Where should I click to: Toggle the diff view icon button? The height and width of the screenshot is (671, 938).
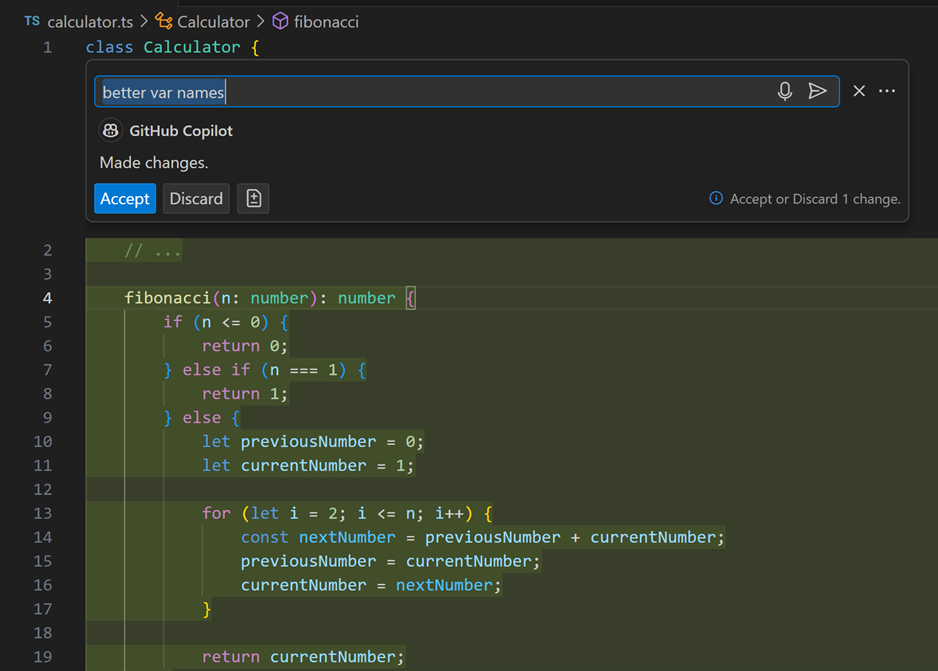click(x=253, y=199)
